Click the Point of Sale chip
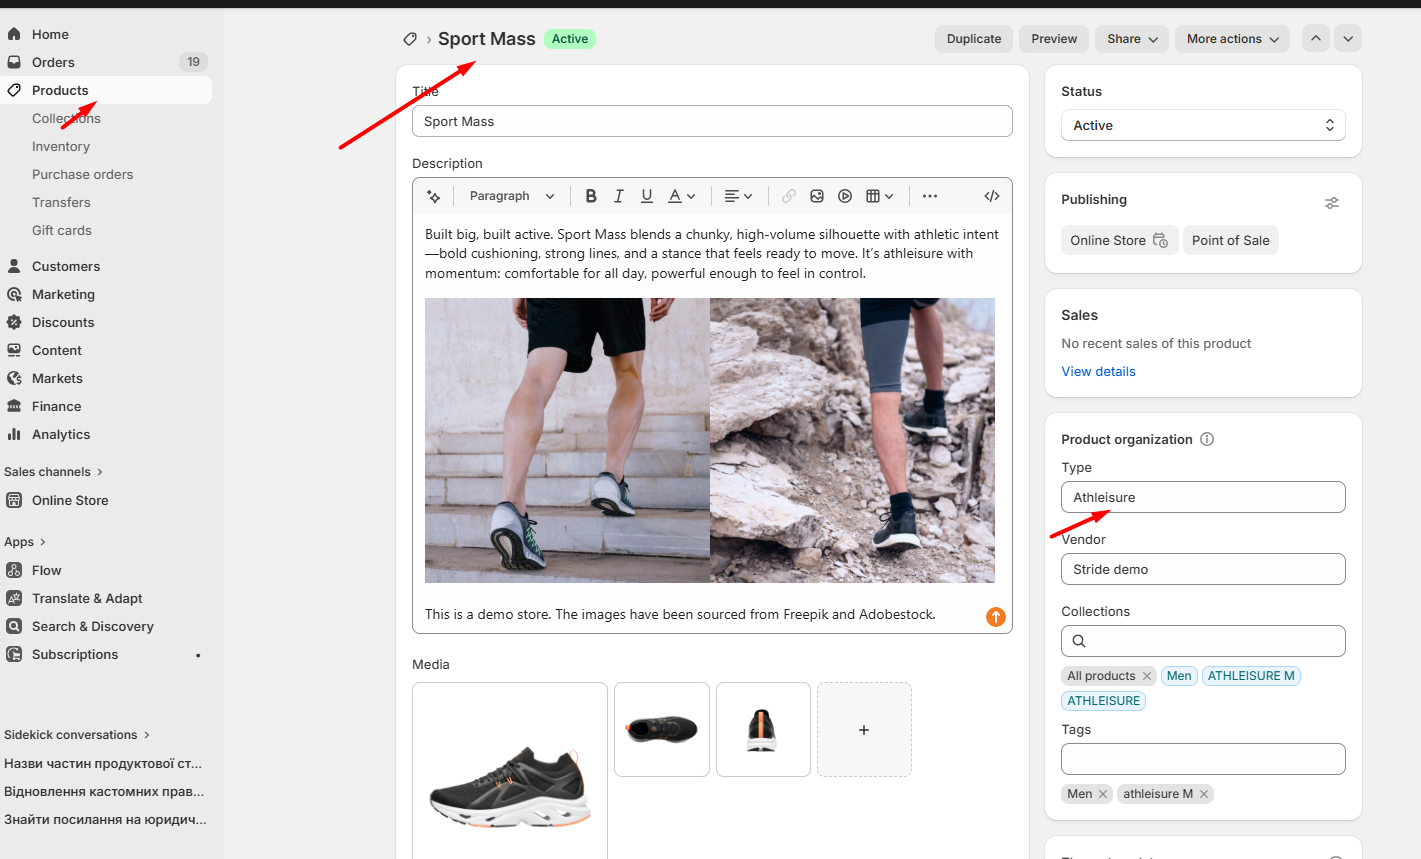 [x=1230, y=240]
